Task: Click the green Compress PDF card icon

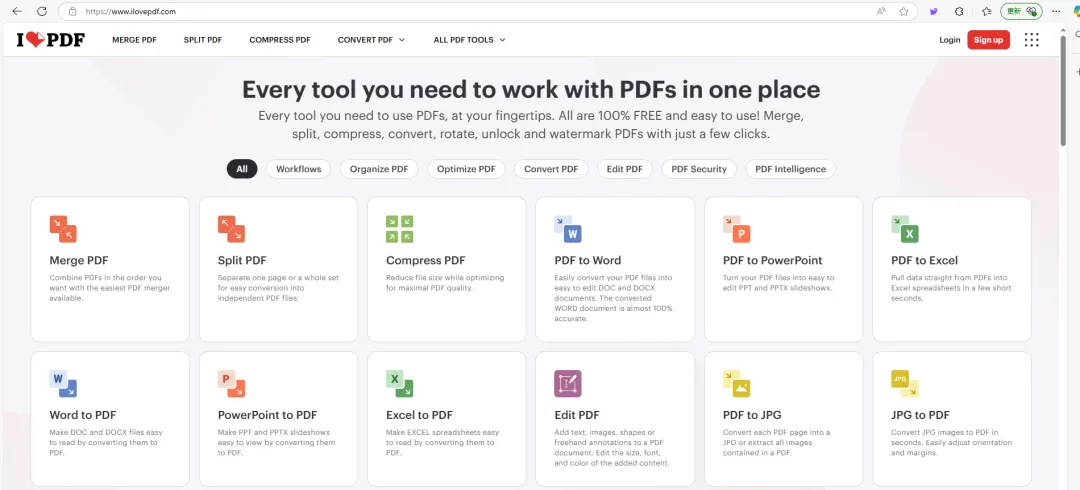Action: click(x=399, y=229)
